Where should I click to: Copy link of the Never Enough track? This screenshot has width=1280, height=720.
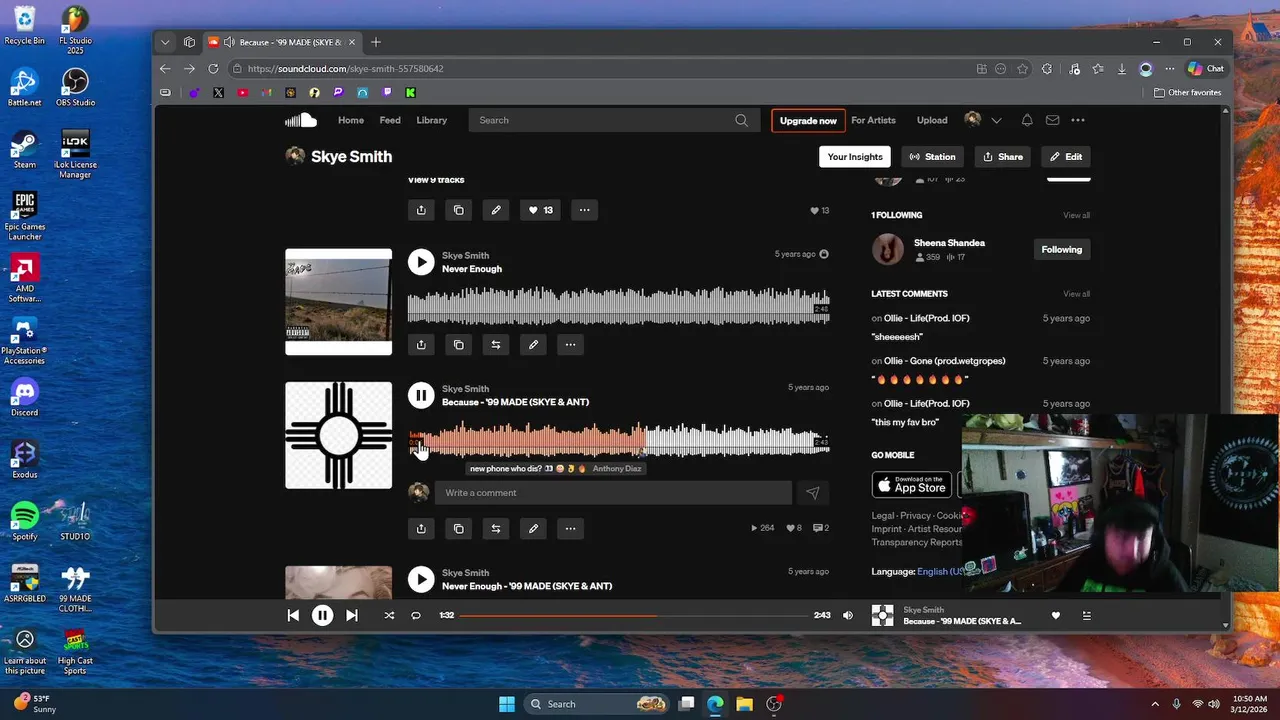pos(459,344)
